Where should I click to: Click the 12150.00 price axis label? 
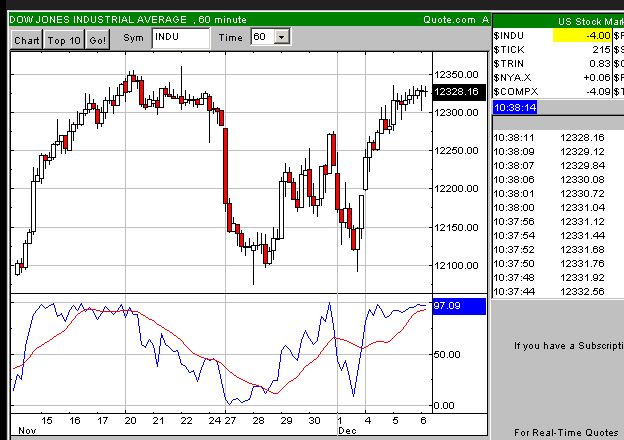point(456,227)
